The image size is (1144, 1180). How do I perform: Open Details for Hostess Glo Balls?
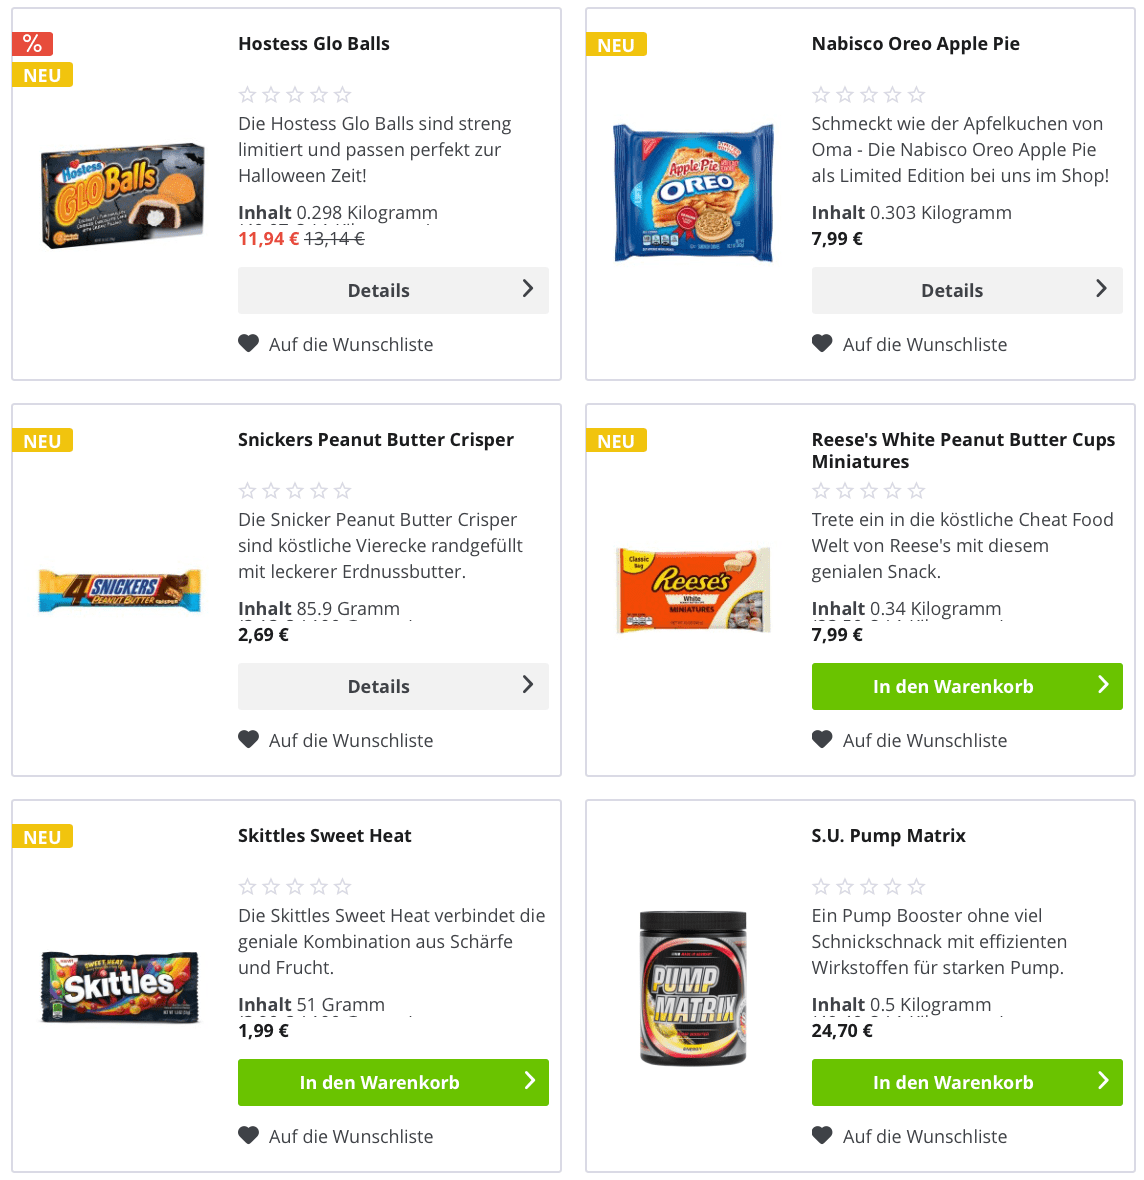pyautogui.click(x=393, y=290)
